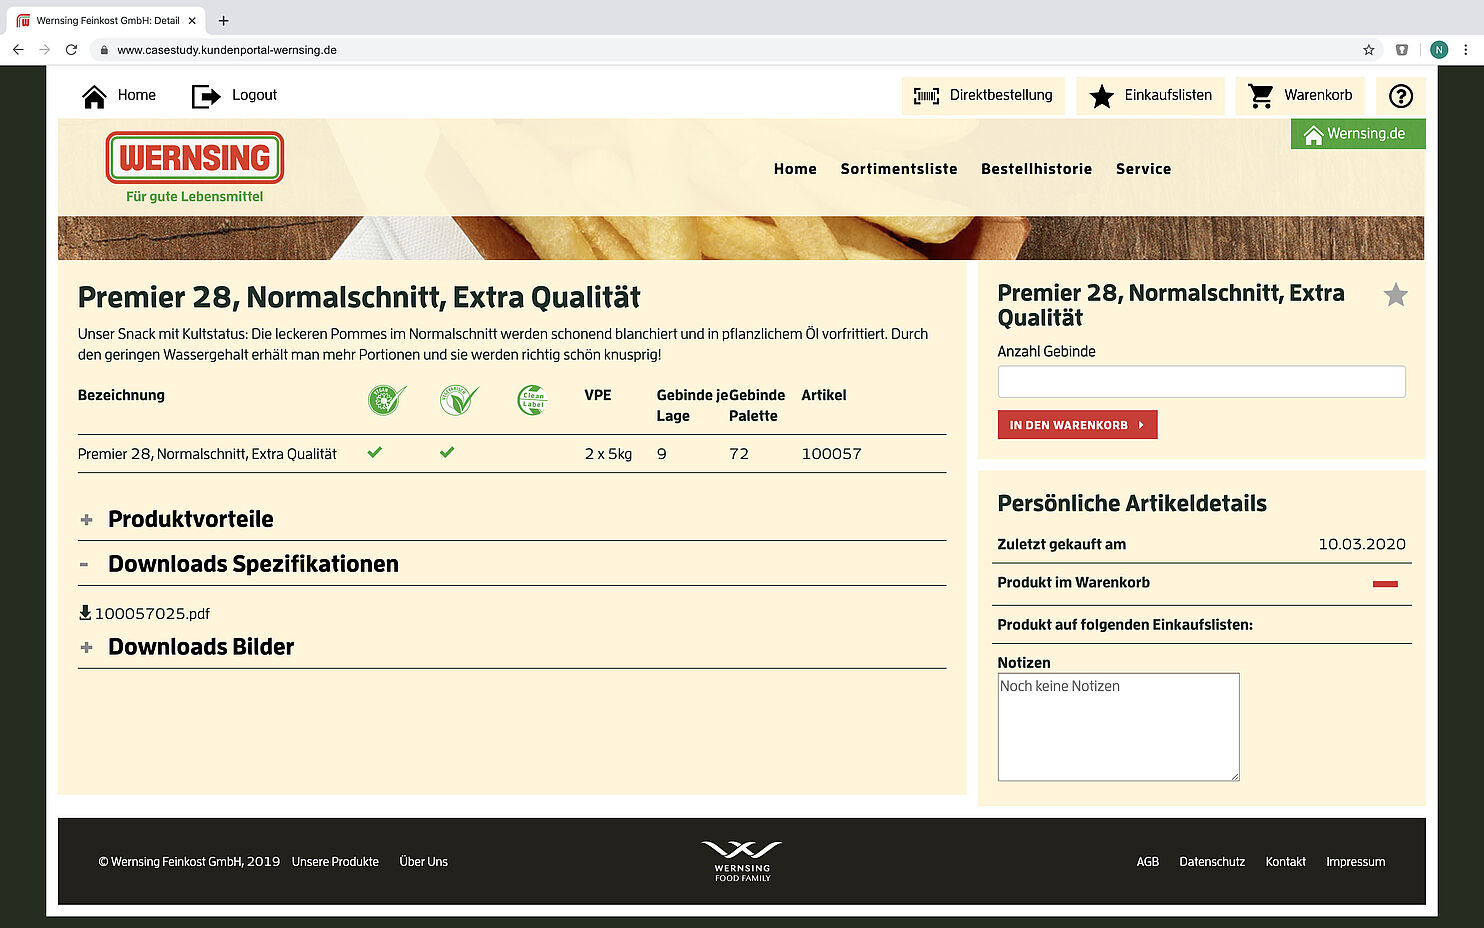This screenshot has width=1484, height=928.
Task: Open Chrome three-dot menu
Action: [x=1466, y=50]
